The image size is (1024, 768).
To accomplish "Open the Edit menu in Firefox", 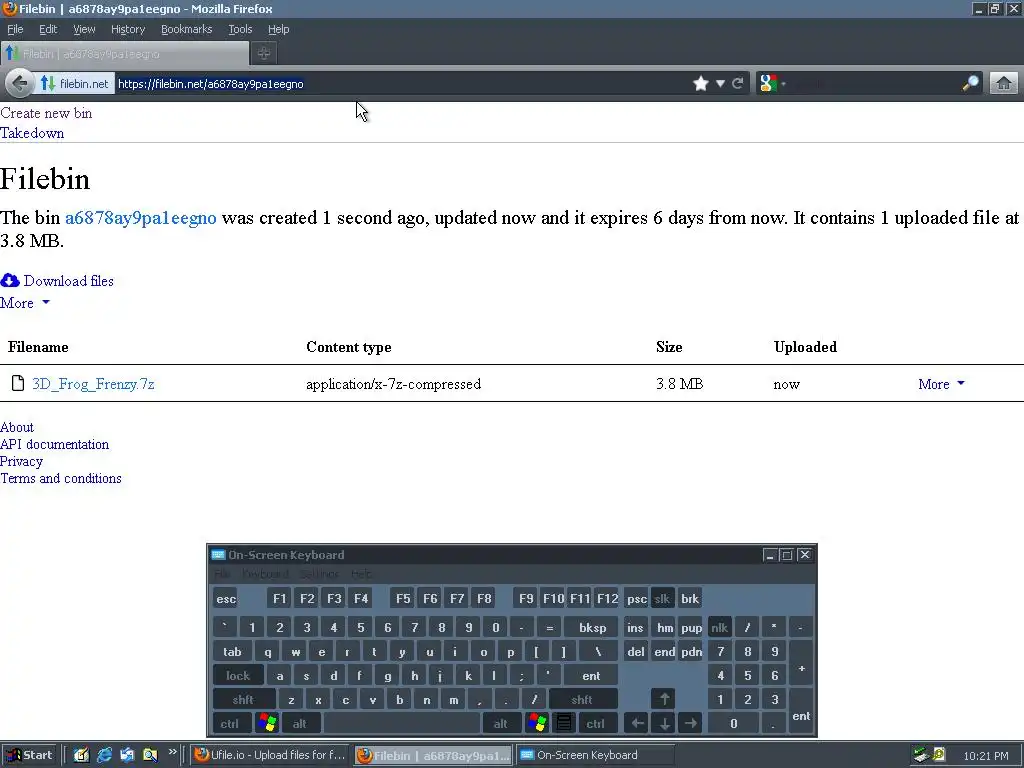I will tap(48, 29).
